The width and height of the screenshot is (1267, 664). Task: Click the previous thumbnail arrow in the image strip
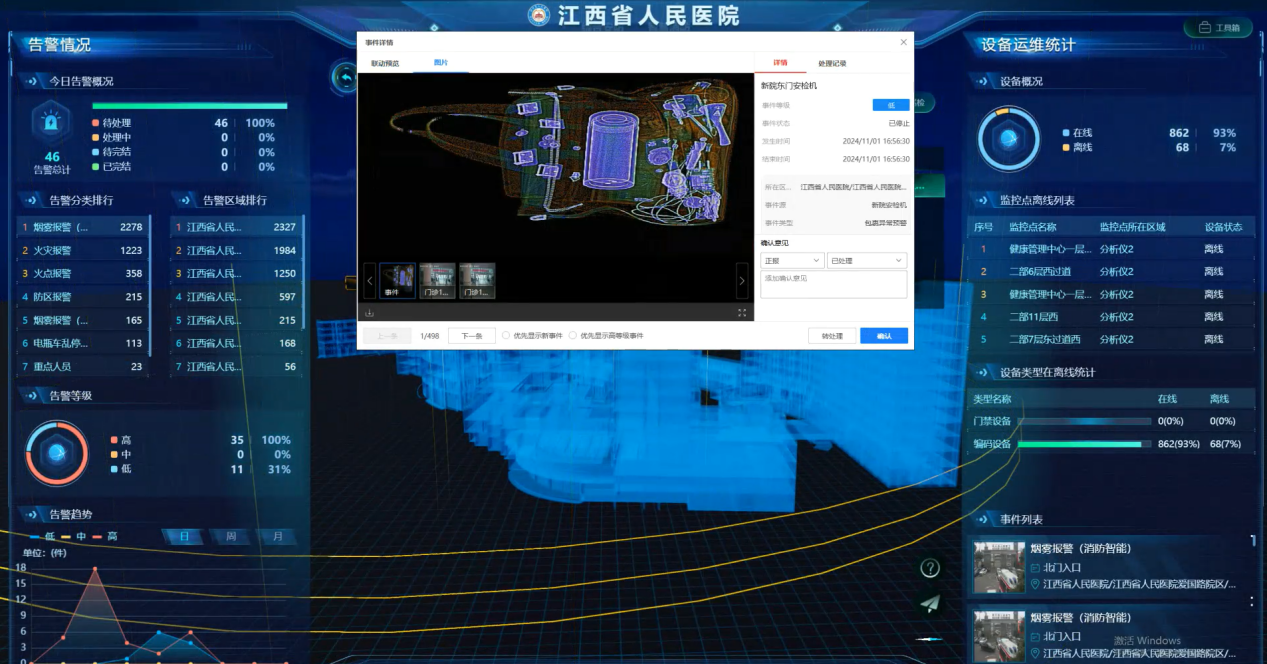point(370,282)
